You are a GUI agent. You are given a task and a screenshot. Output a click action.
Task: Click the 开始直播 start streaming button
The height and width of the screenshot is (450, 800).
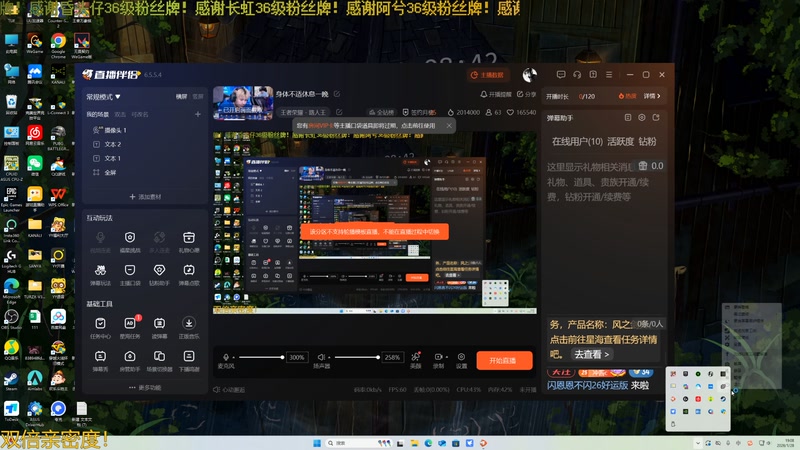[x=504, y=360]
